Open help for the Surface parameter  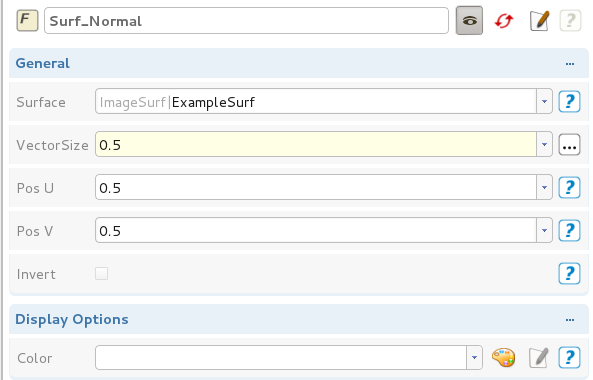pos(570,101)
